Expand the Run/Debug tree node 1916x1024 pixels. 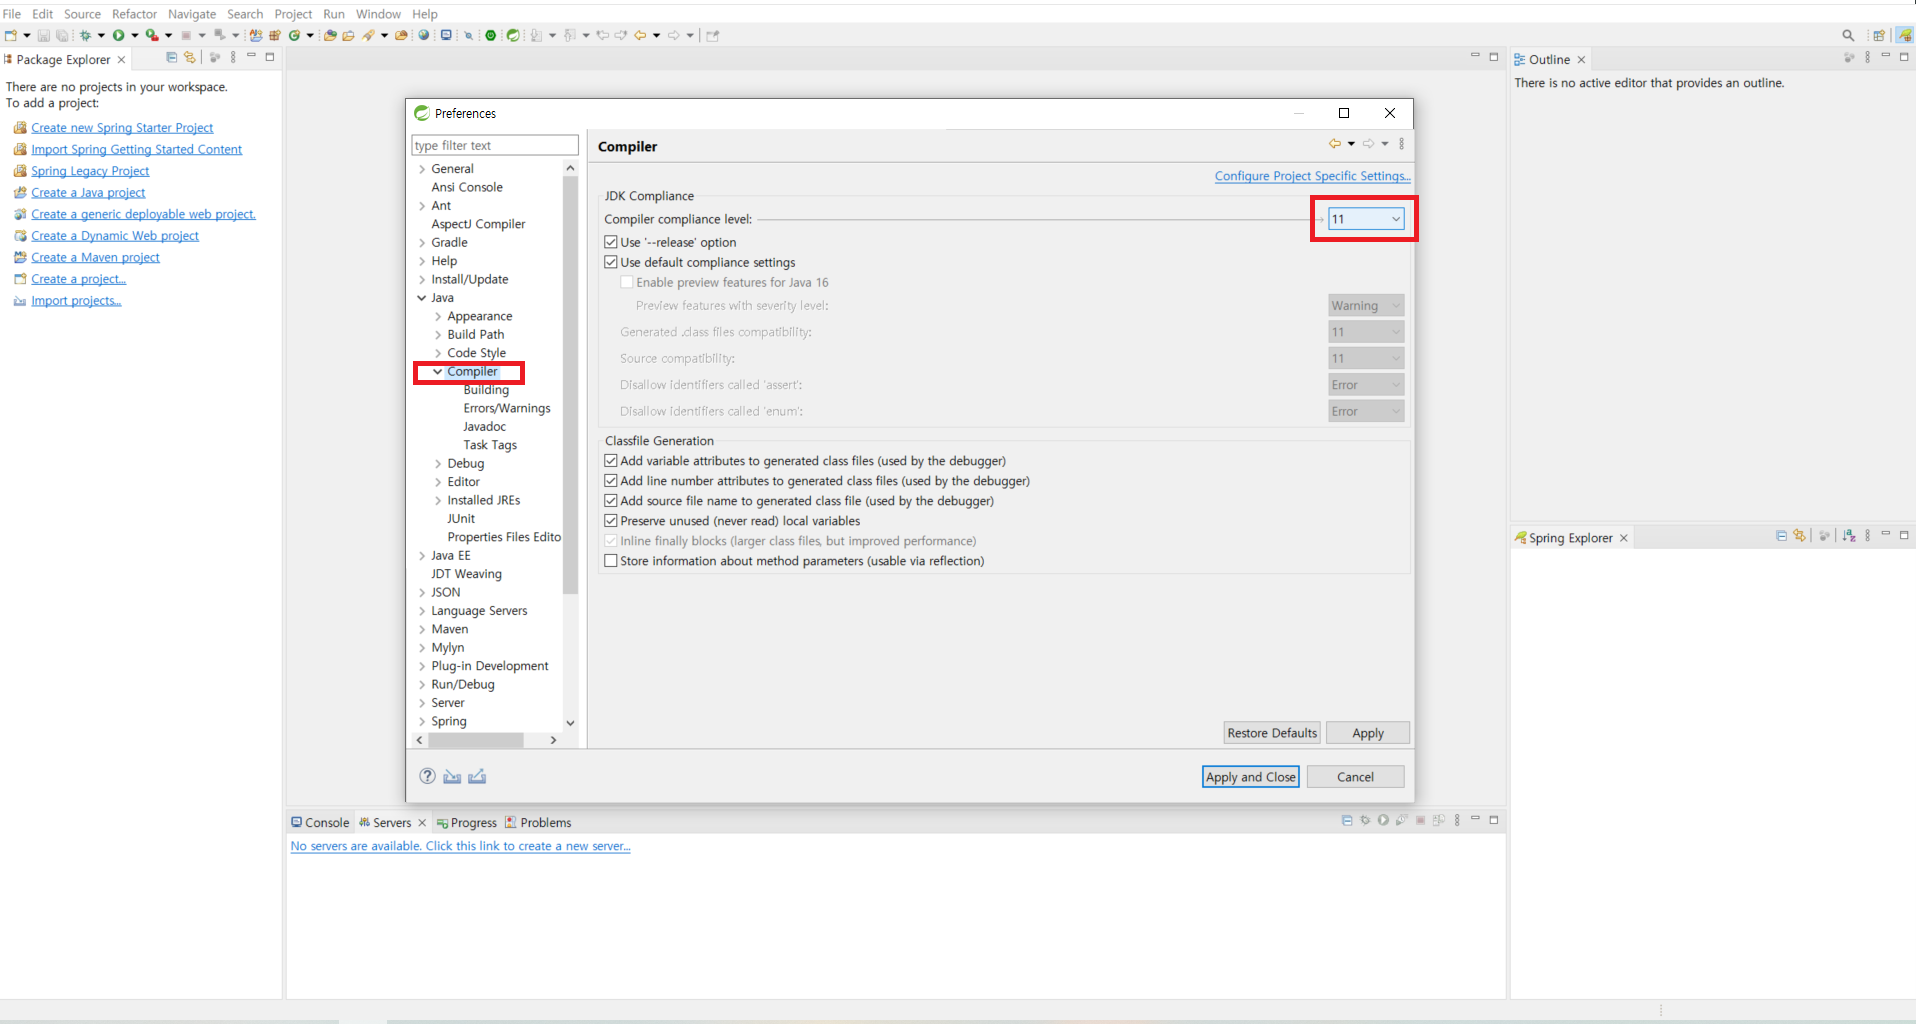point(422,685)
